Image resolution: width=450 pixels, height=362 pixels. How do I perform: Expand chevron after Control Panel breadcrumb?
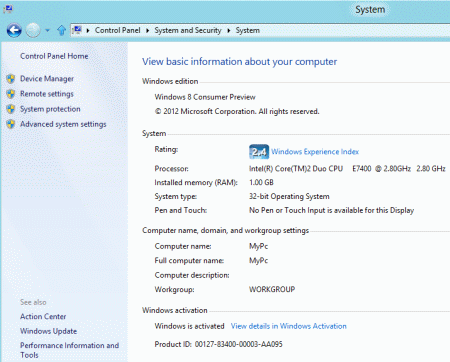tap(147, 31)
